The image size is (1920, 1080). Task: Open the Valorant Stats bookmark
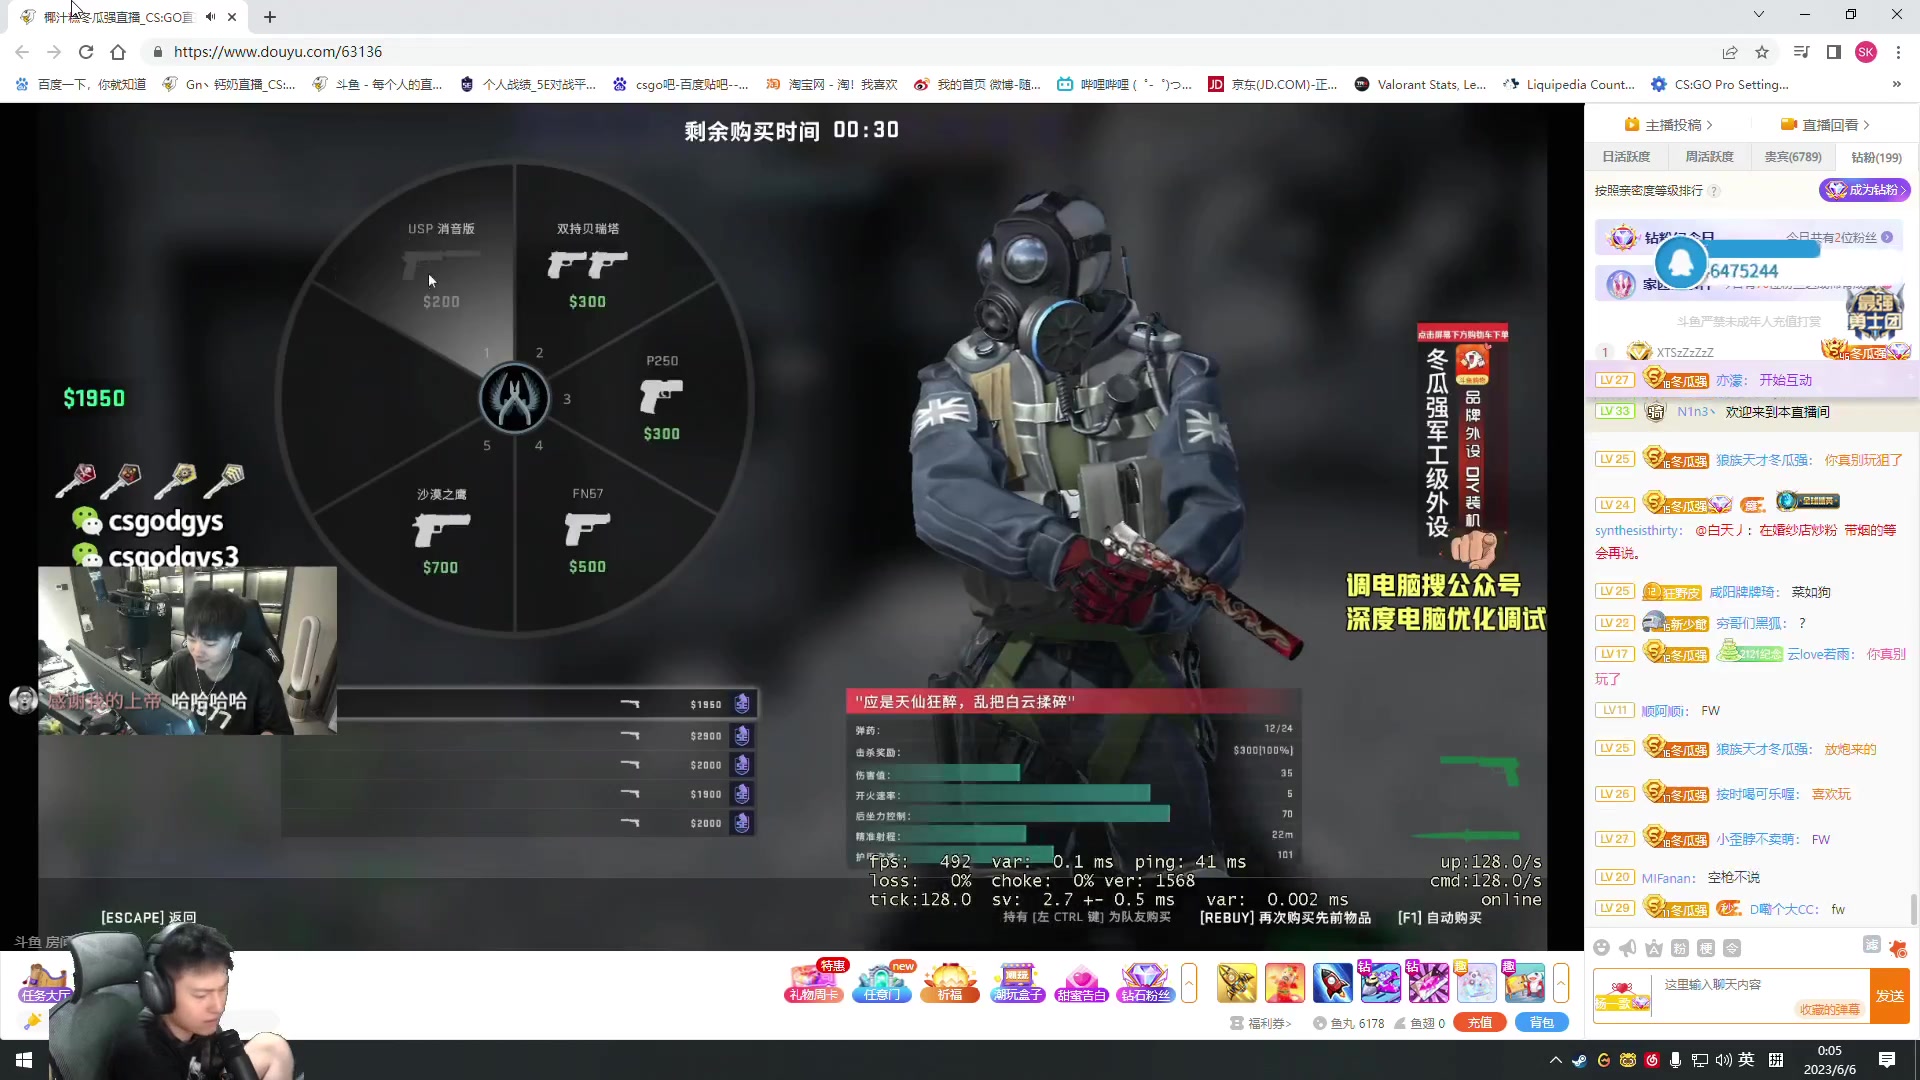[1420, 85]
